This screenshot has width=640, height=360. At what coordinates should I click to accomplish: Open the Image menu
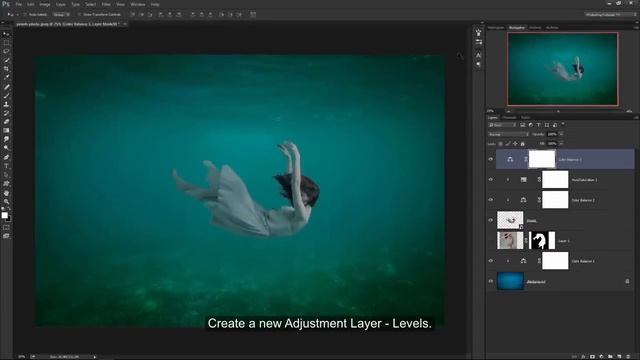pyautogui.click(x=45, y=4)
